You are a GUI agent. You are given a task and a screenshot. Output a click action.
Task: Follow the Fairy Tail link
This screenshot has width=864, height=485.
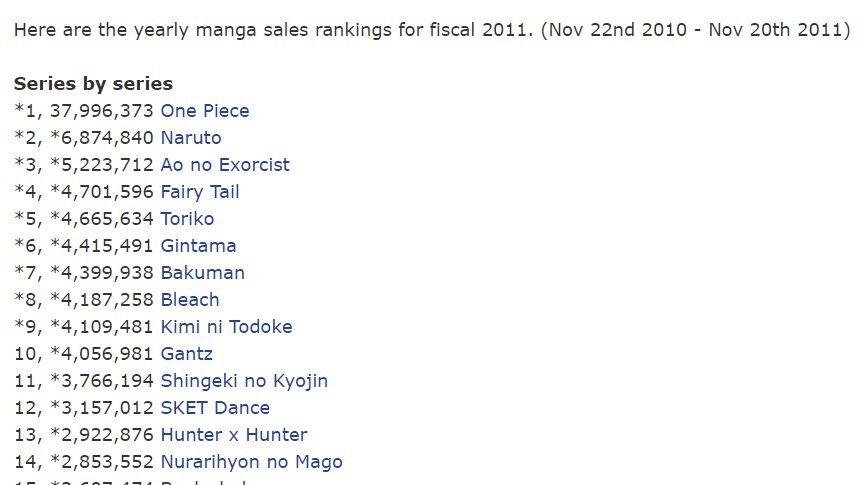coord(199,192)
